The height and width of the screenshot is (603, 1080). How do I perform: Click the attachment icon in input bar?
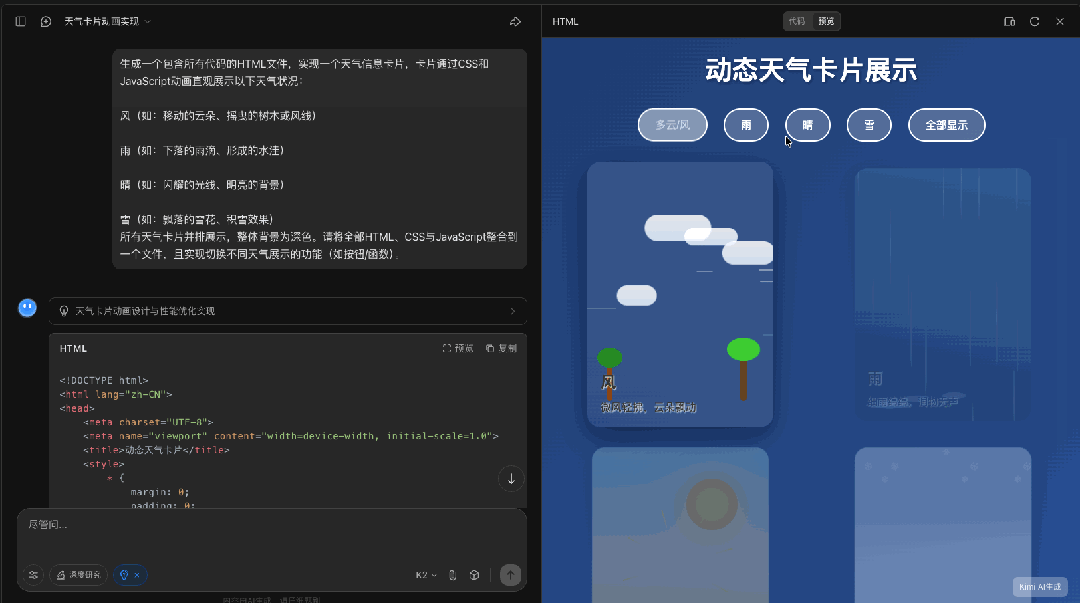(453, 575)
